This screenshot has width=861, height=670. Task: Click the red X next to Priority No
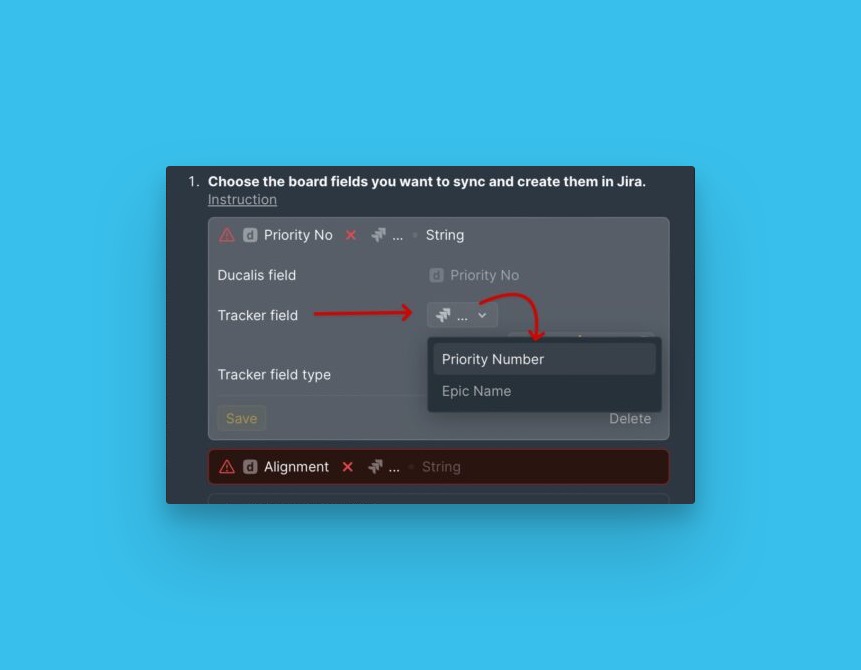(350, 235)
